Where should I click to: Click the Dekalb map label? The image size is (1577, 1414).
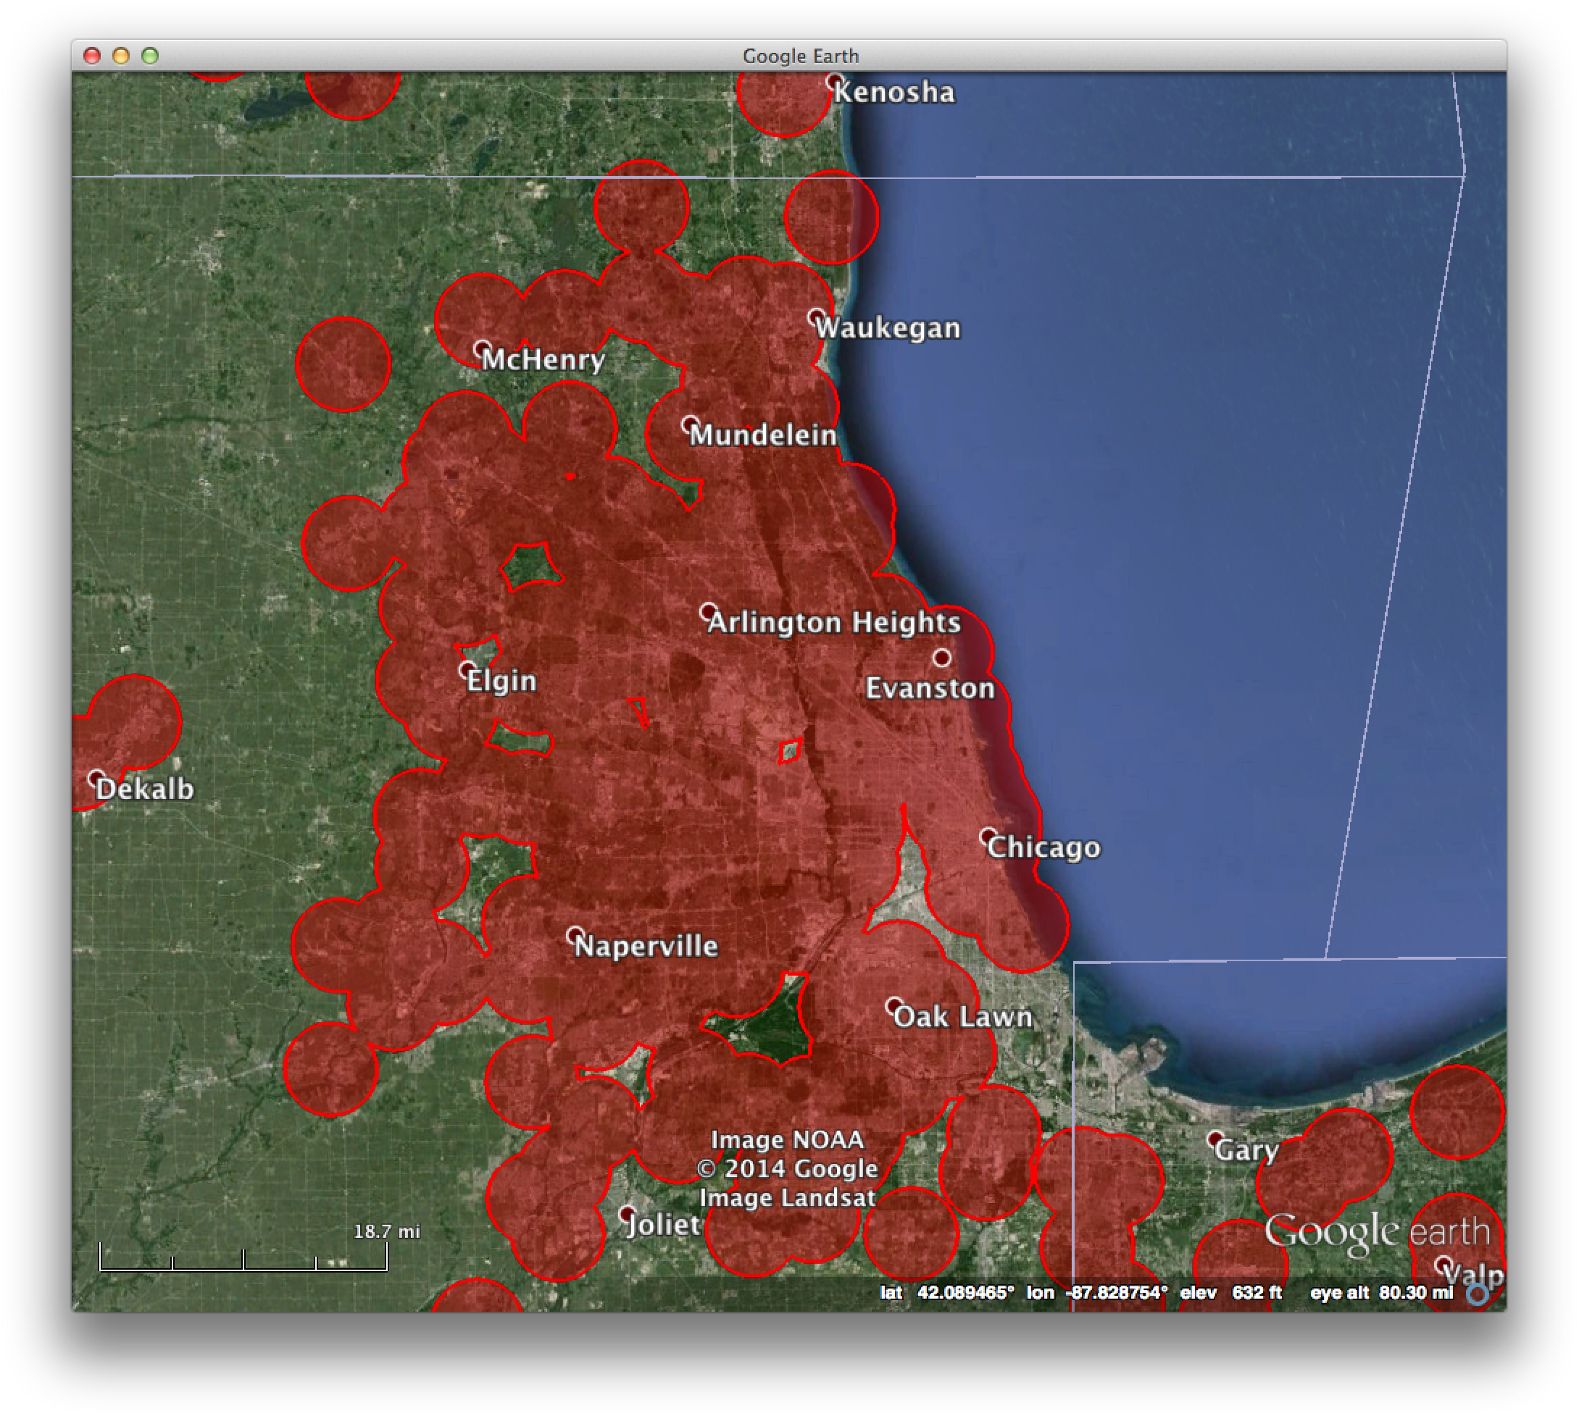tap(145, 789)
